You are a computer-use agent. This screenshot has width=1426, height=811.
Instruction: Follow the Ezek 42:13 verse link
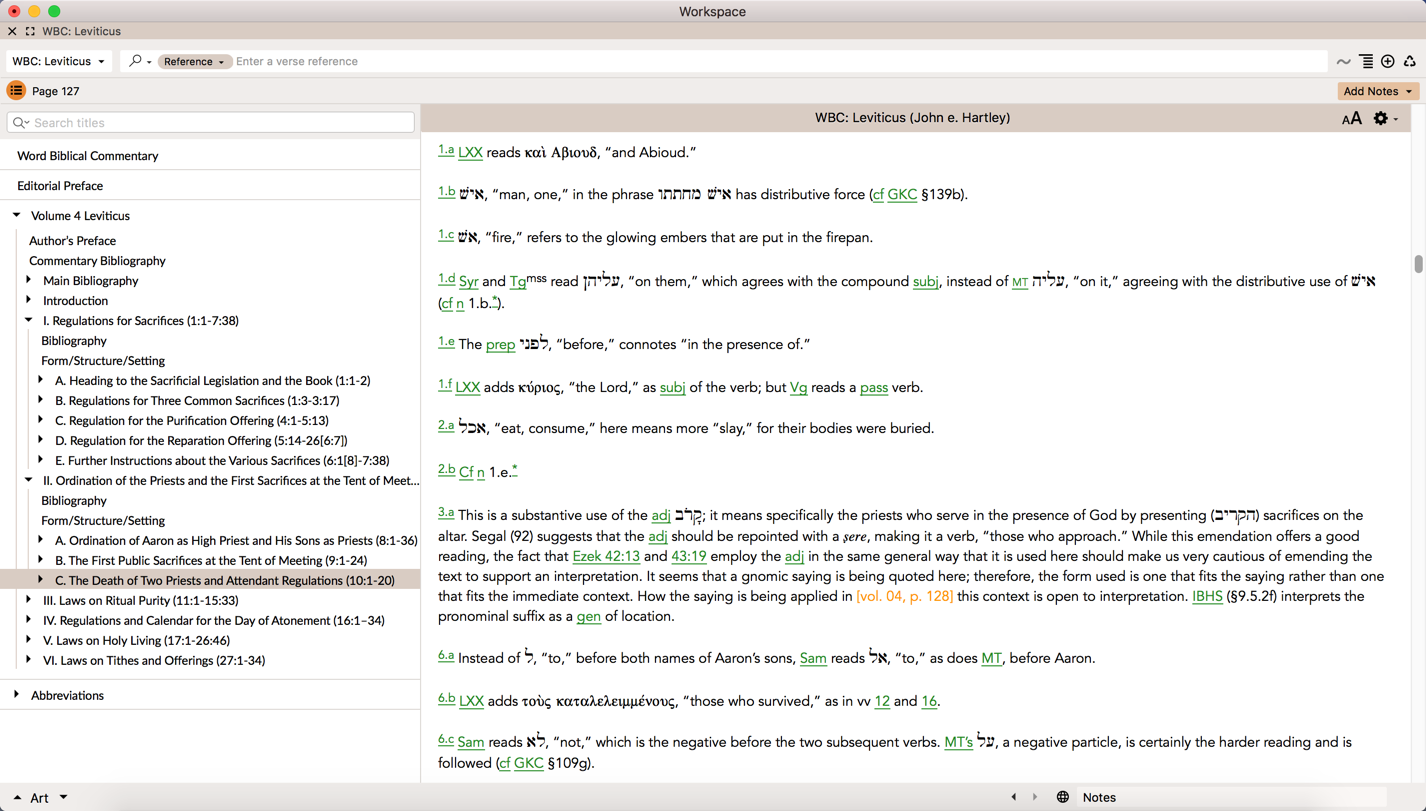point(606,556)
